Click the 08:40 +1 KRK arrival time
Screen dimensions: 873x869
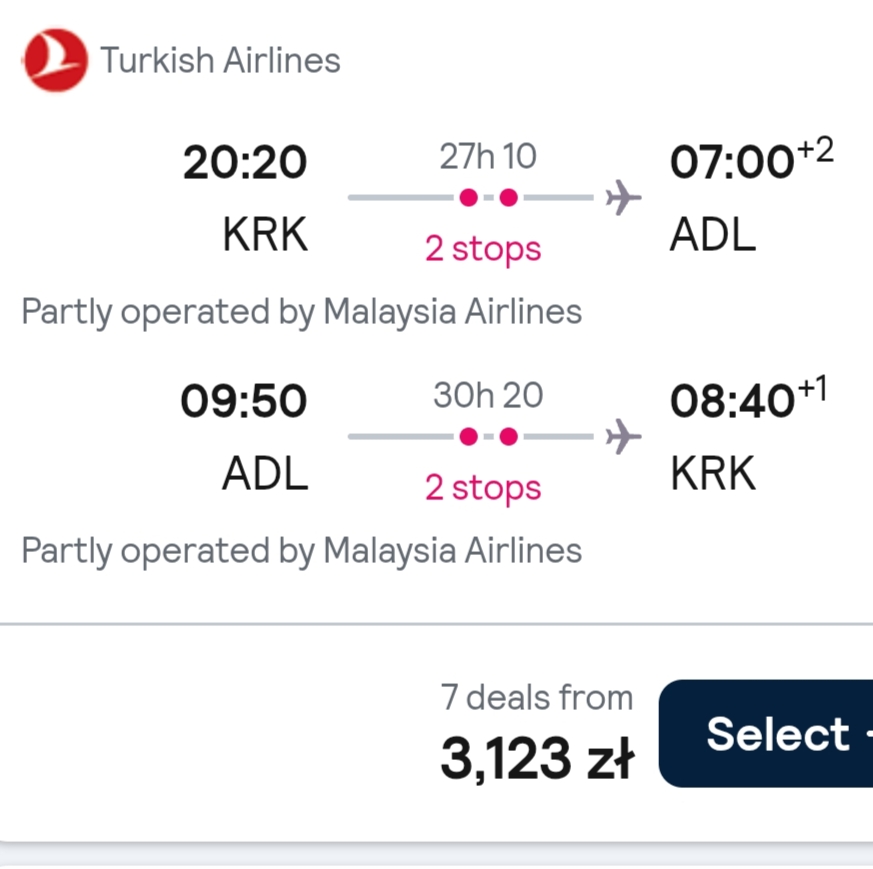pos(749,397)
